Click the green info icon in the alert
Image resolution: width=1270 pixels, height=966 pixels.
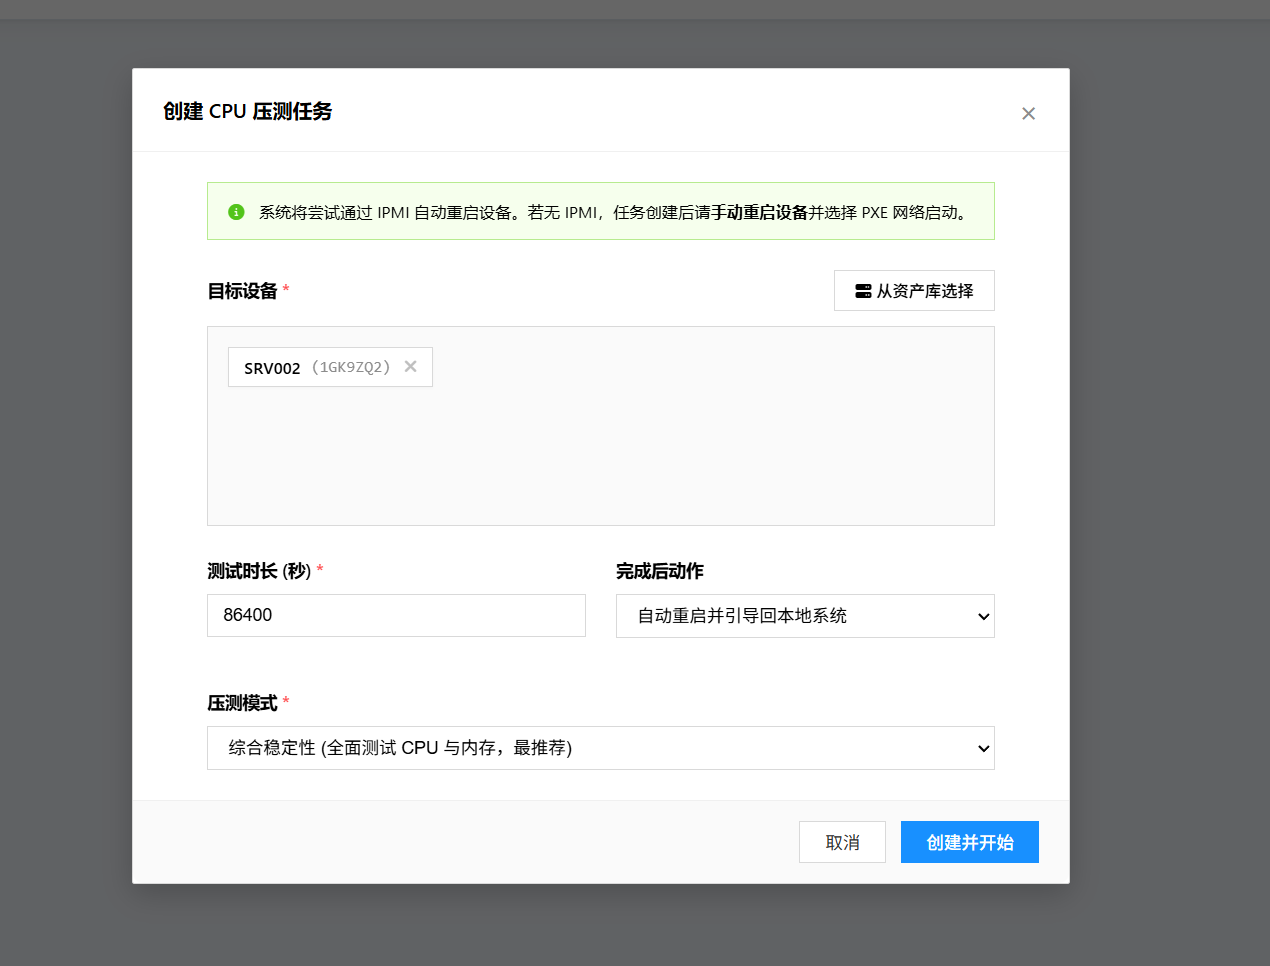[x=236, y=212]
